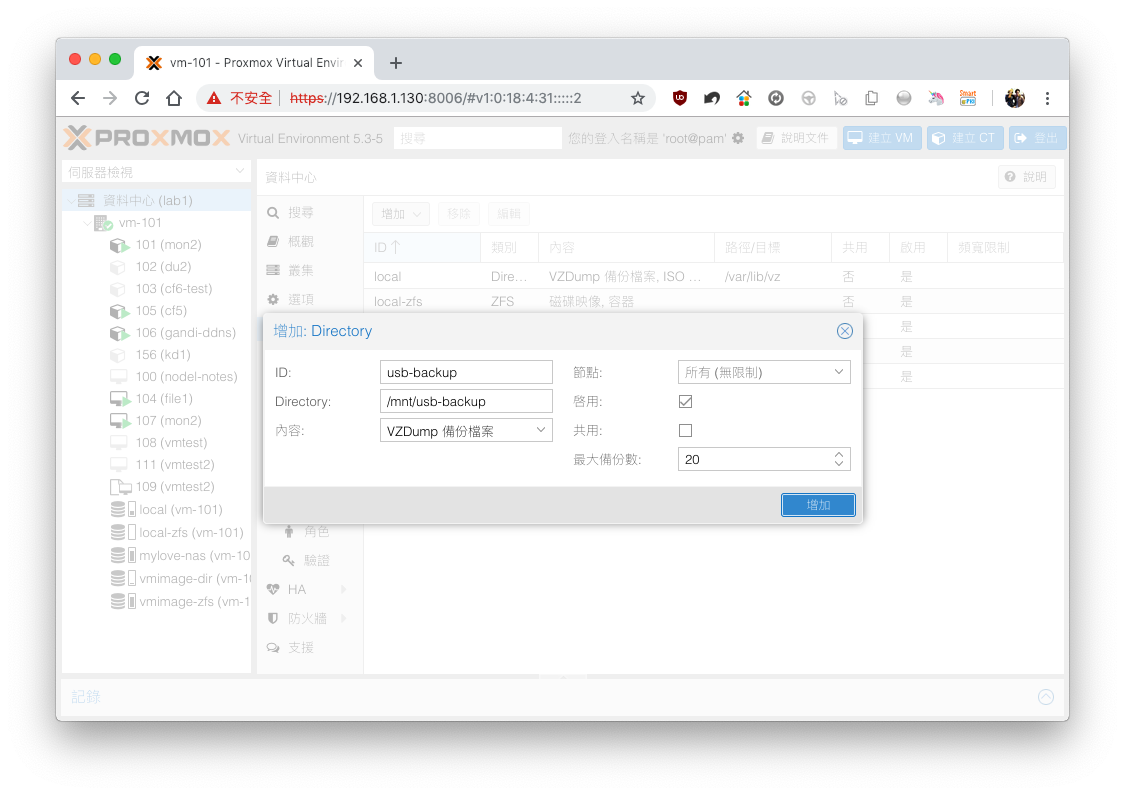Toggle the 啓用 enable checkbox
The width and height of the screenshot is (1125, 795).
[686, 402]
